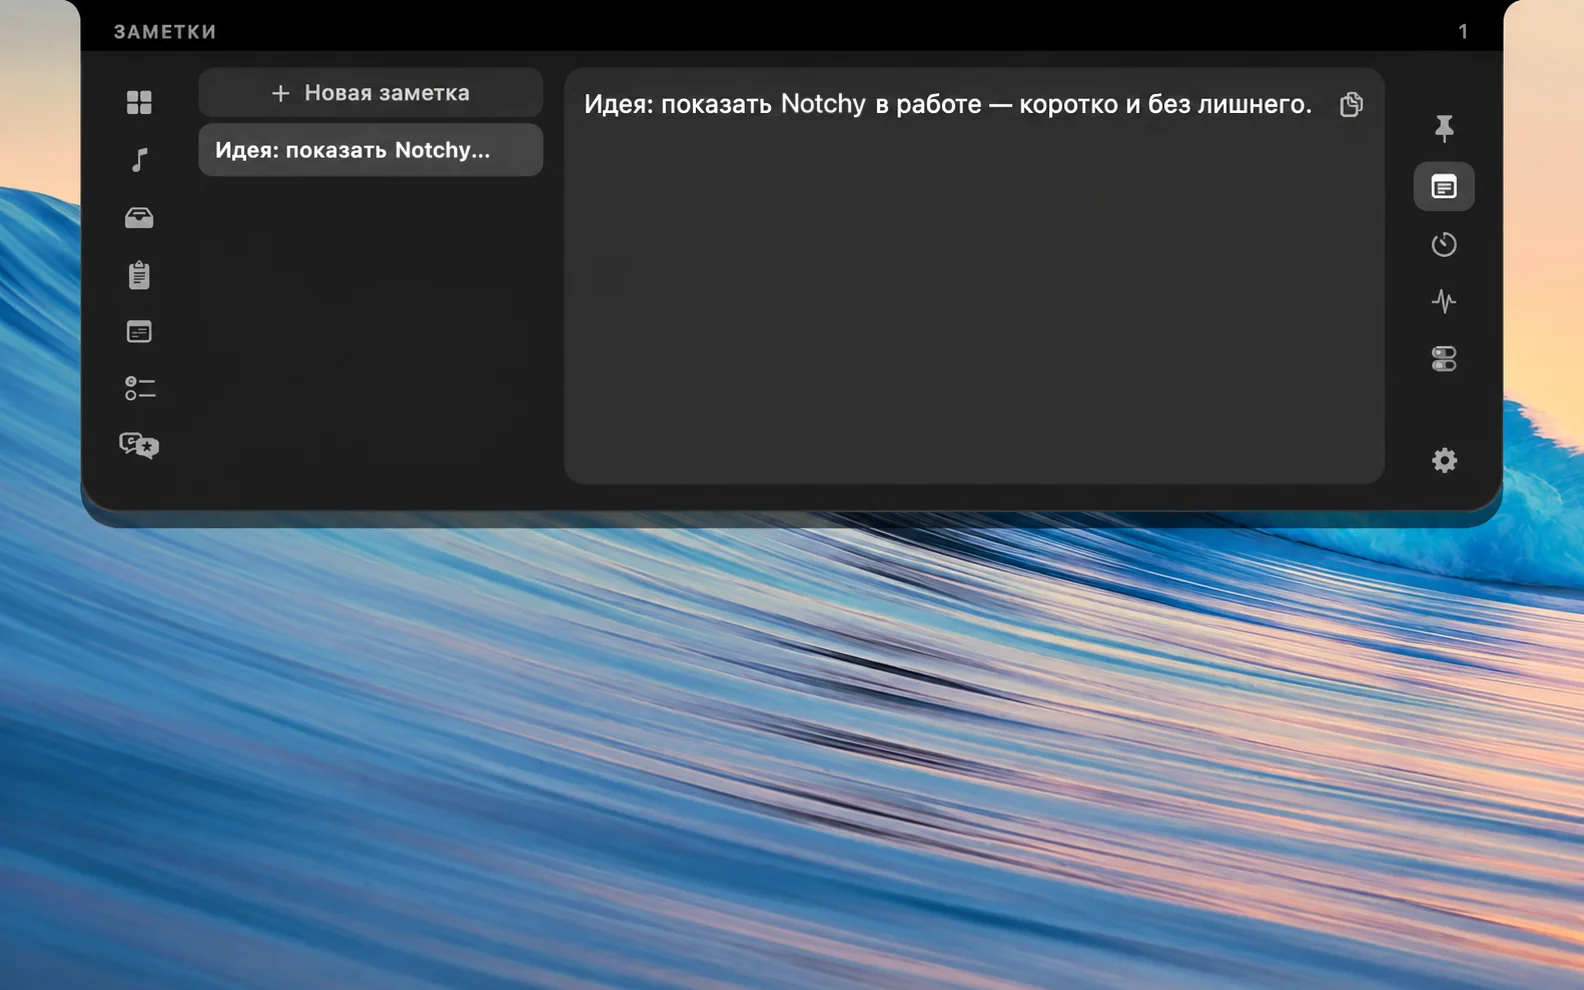Open settings with the gear icon

(1444, 460)
